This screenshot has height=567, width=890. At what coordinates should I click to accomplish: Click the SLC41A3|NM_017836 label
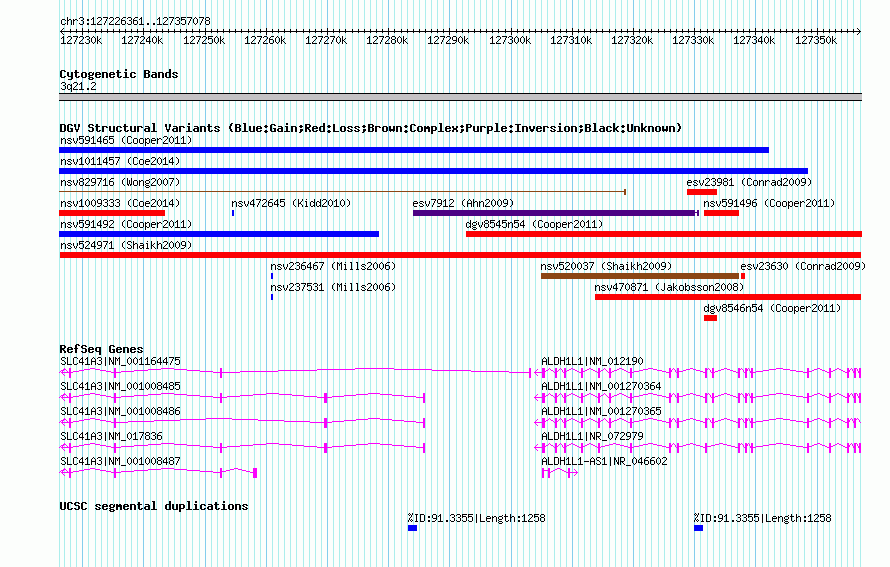point(111,436)
